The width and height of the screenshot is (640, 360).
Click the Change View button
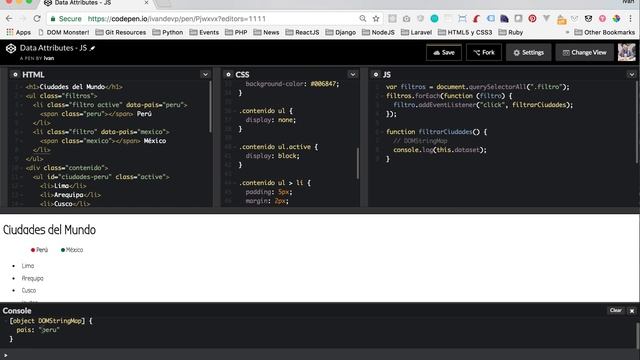point(584,53)
